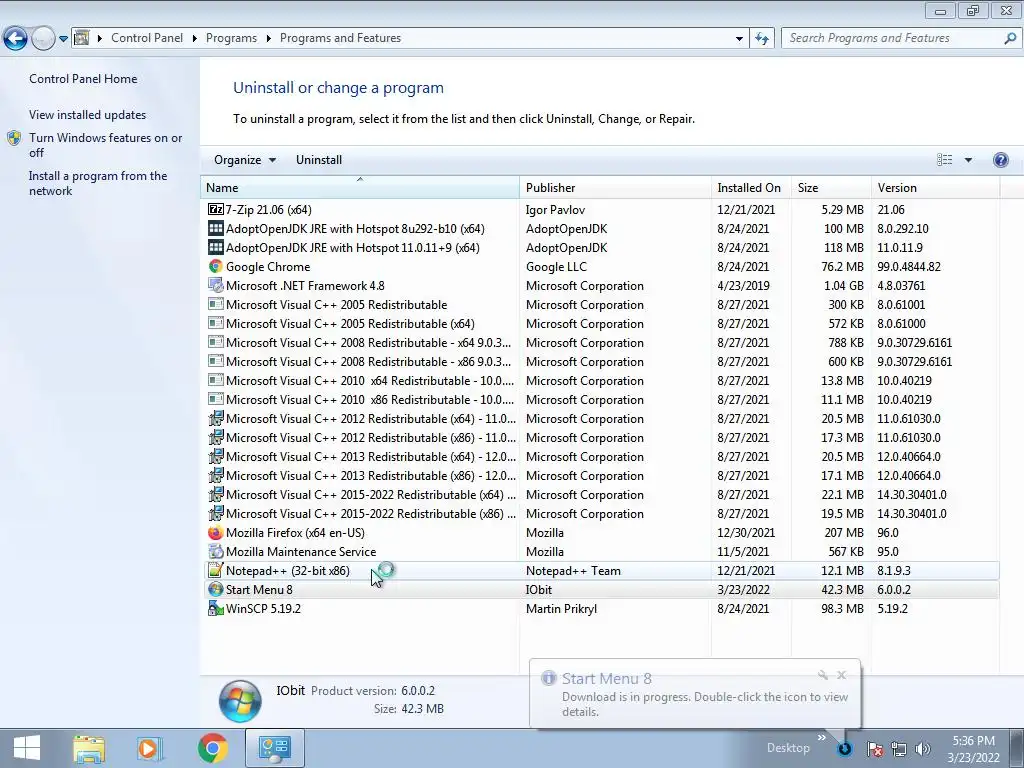This screenshot has width=1024, height=768.
Task: Click the Desktop toolbar label in taskbar
Action: 788,748
